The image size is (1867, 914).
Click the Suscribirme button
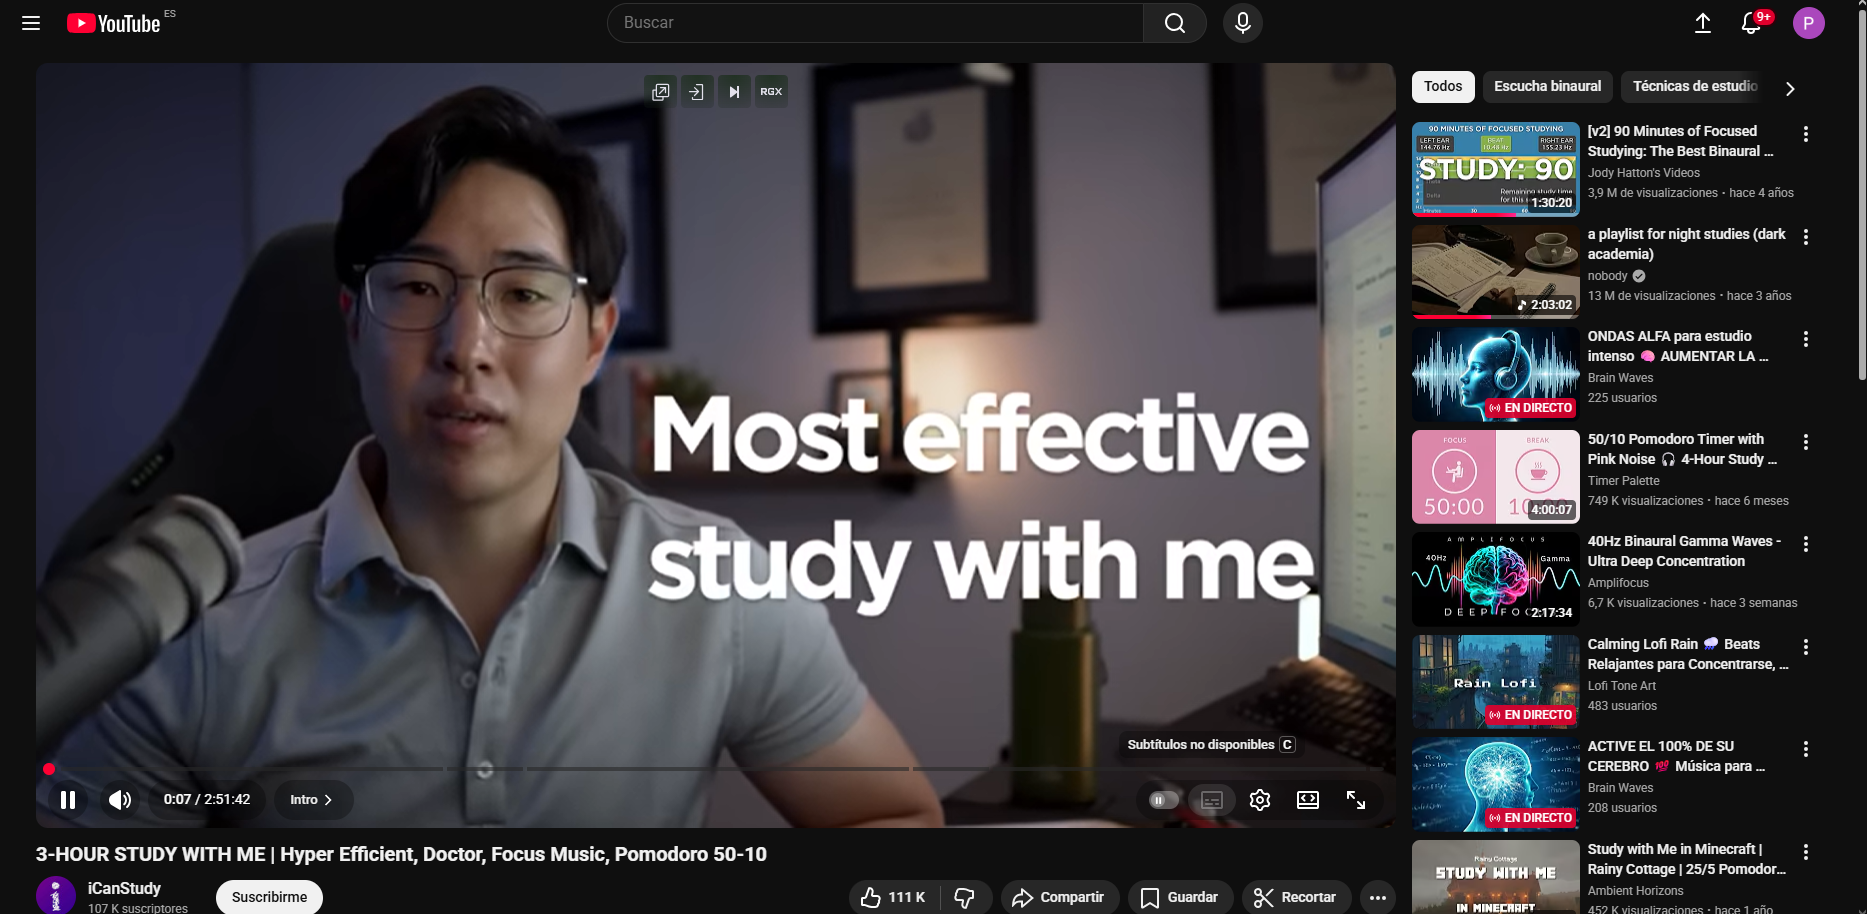point(269,897)
